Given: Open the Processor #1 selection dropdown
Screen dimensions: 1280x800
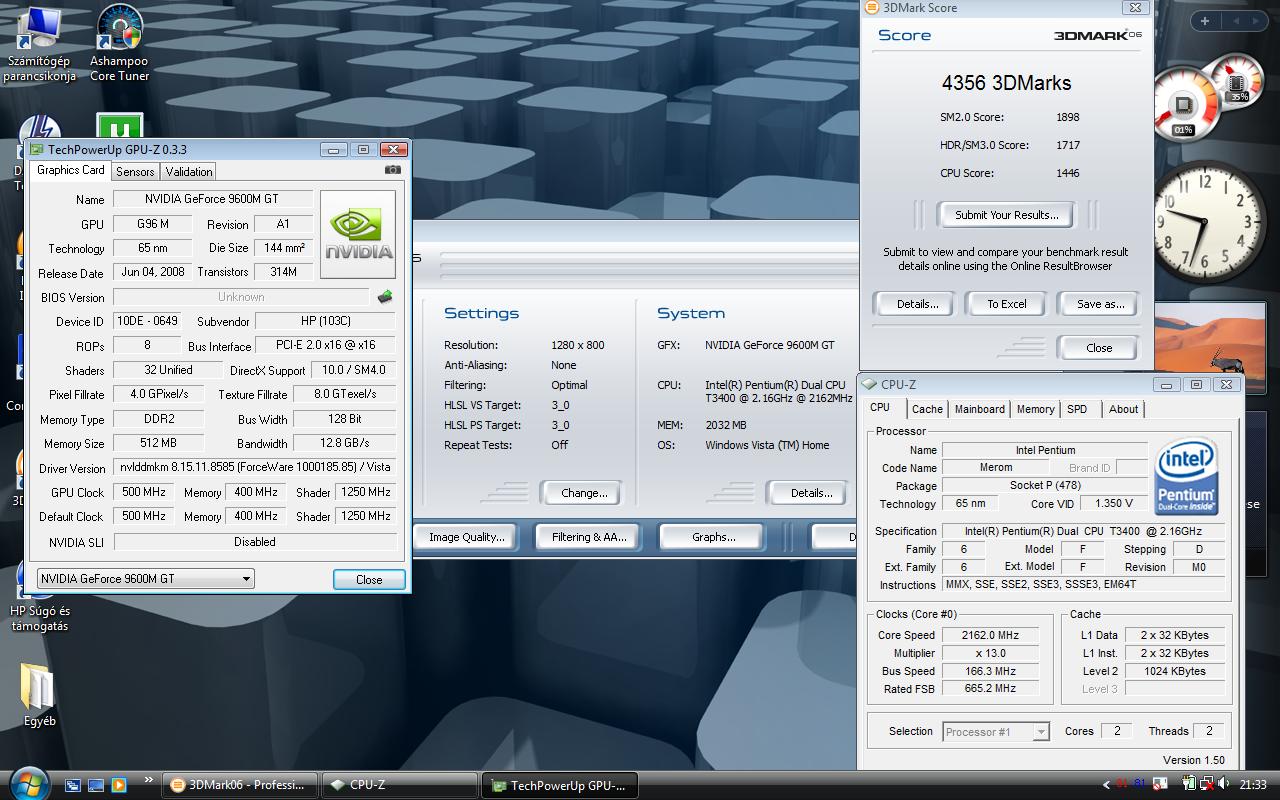Looking at the screenshot, I should click(996, 731).
